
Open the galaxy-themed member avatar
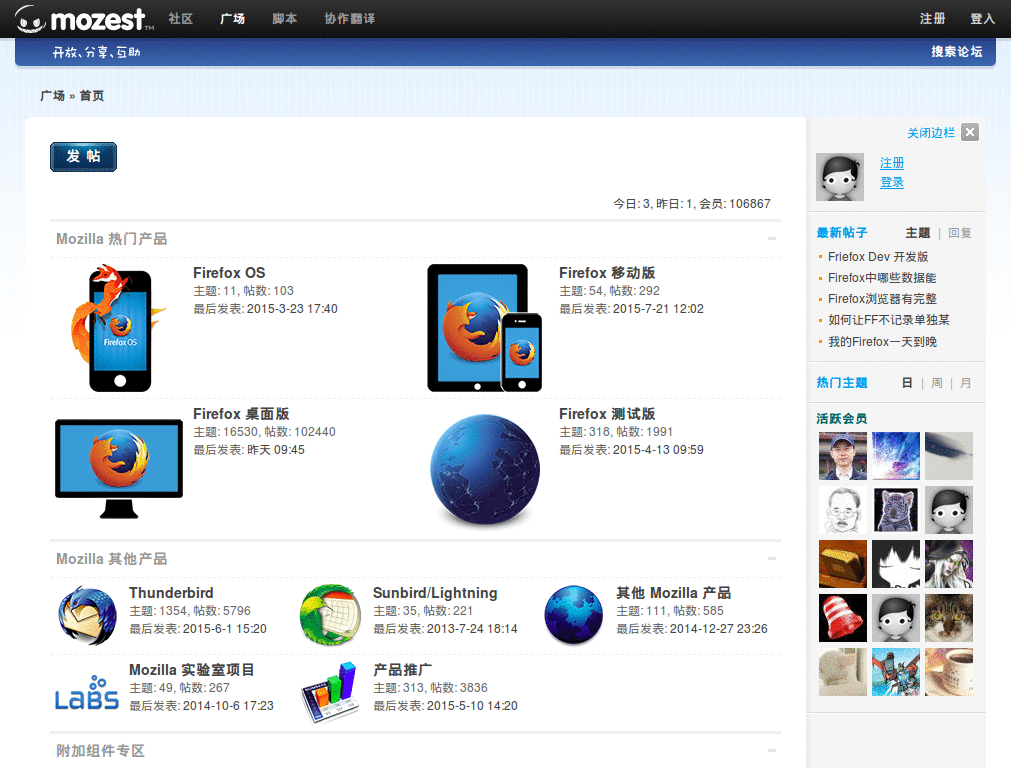click(896, 456)
